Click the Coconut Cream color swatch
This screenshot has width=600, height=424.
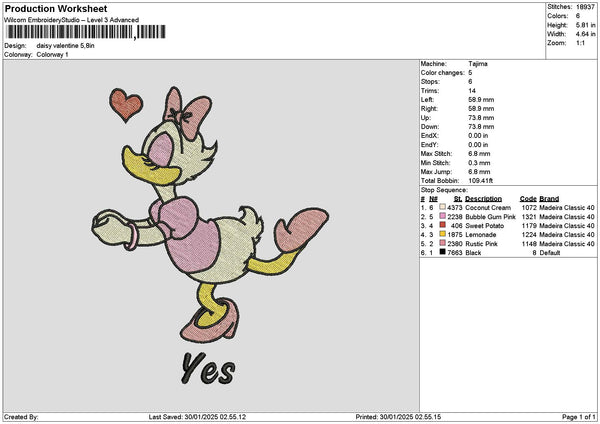[442, 207]
